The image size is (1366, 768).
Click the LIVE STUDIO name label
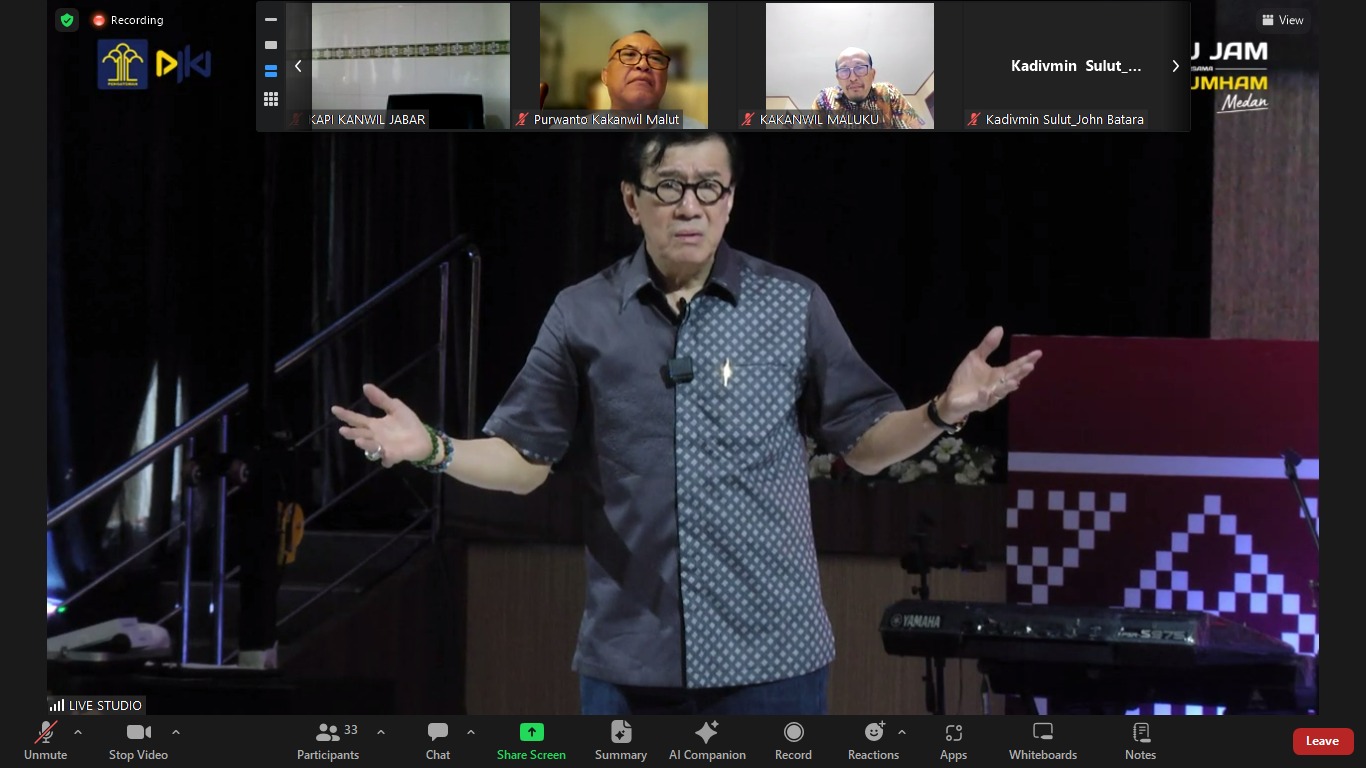96,705
